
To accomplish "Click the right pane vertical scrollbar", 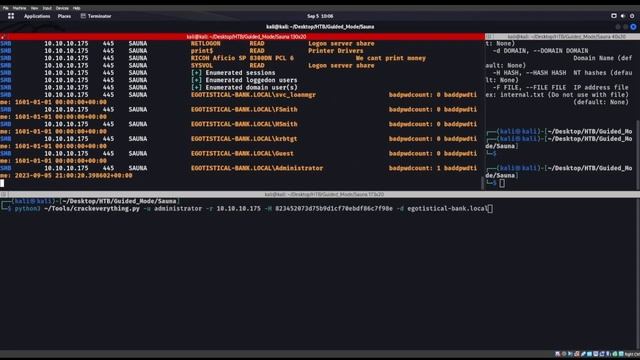I will [x=638, y=154].
